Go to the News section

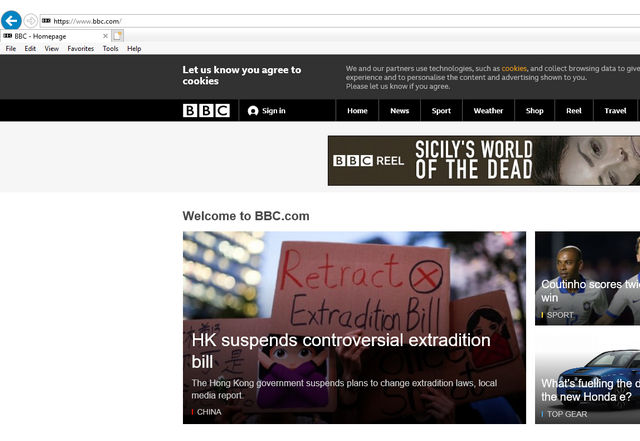(x=400, y=111)
